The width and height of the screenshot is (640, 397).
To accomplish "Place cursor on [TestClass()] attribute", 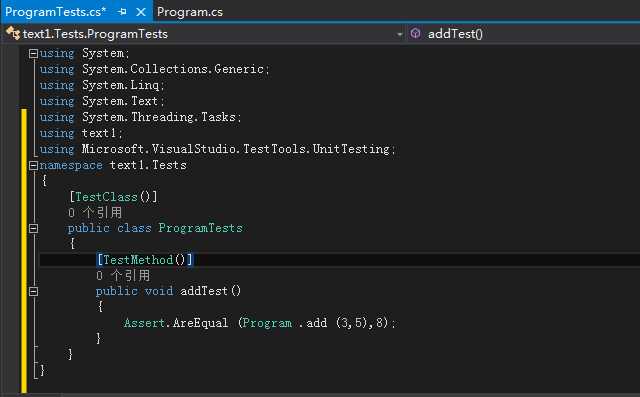I will tap(113, 197).
